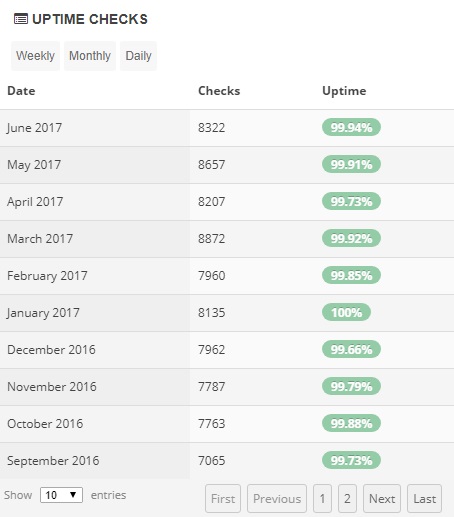Go to the First page
Viewport: 454px width, 517px height.
(223, 499)
